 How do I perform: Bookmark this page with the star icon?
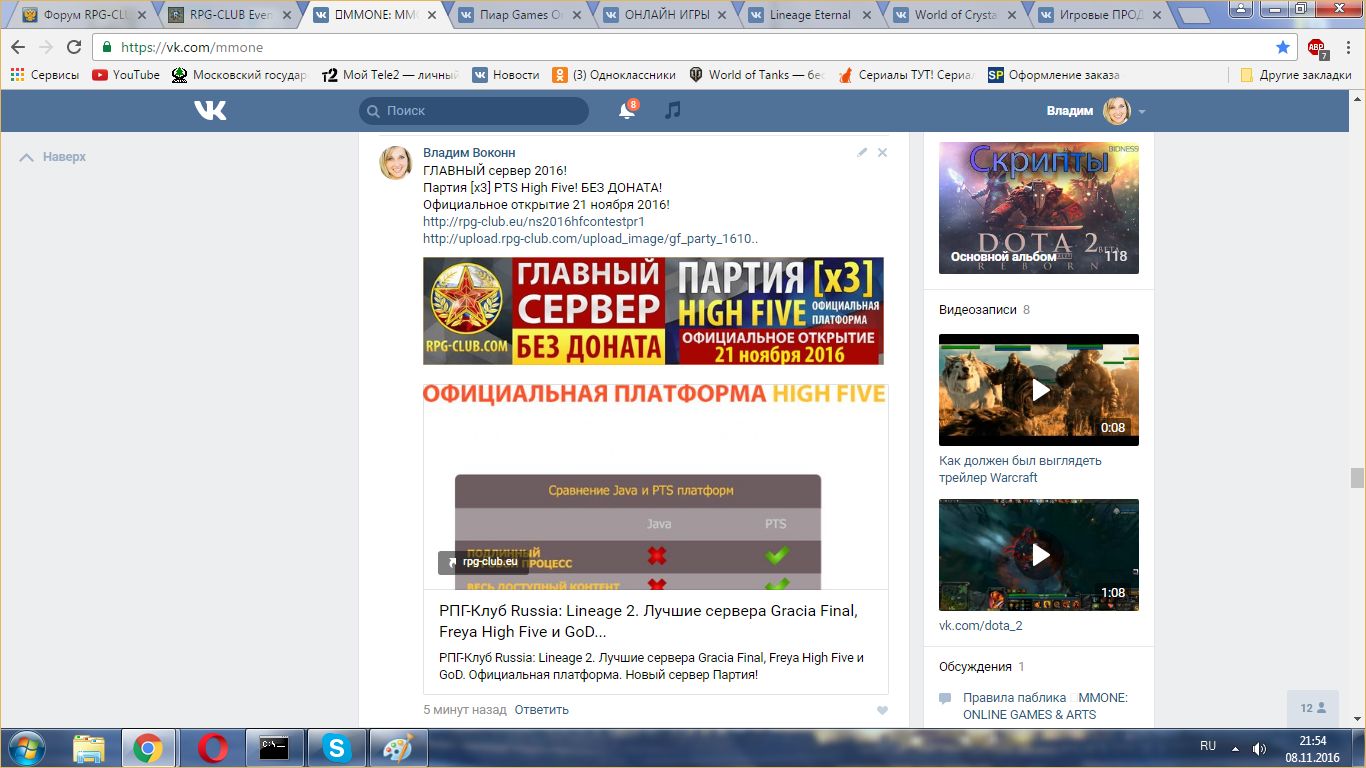1283,47
